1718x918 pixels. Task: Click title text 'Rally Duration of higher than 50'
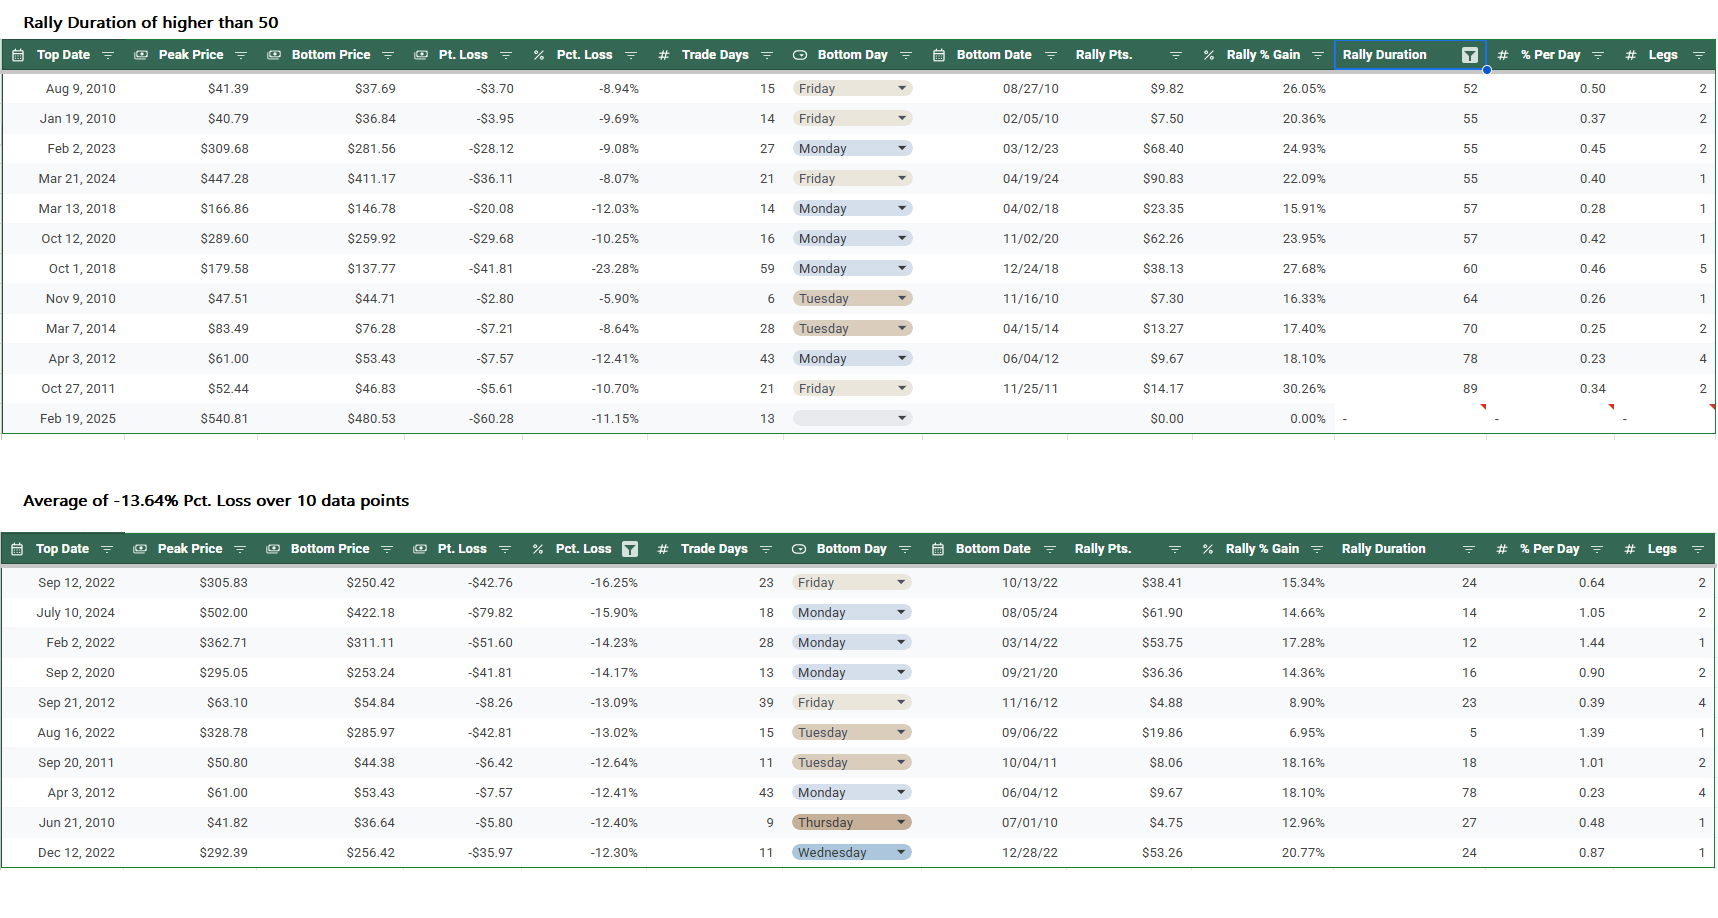tap(151, 23)
